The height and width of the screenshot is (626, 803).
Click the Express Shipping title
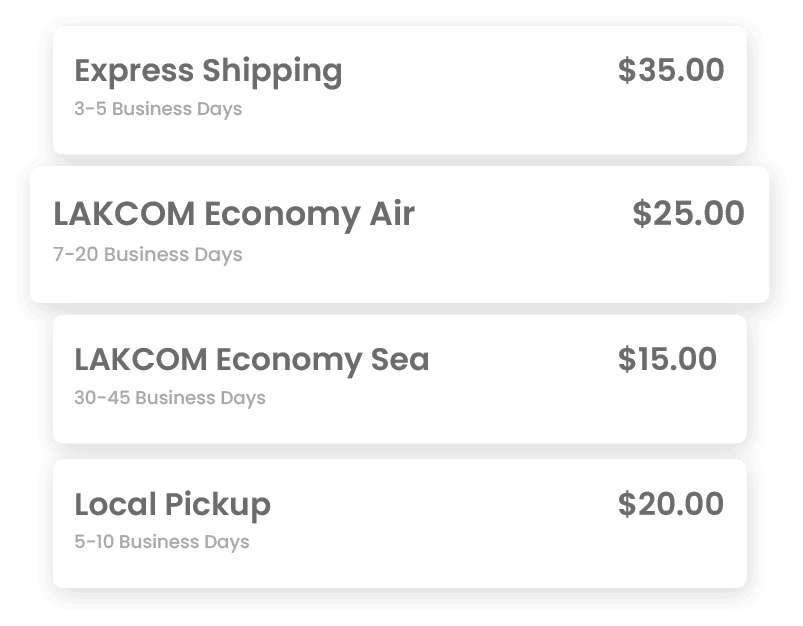coord(208,72)
